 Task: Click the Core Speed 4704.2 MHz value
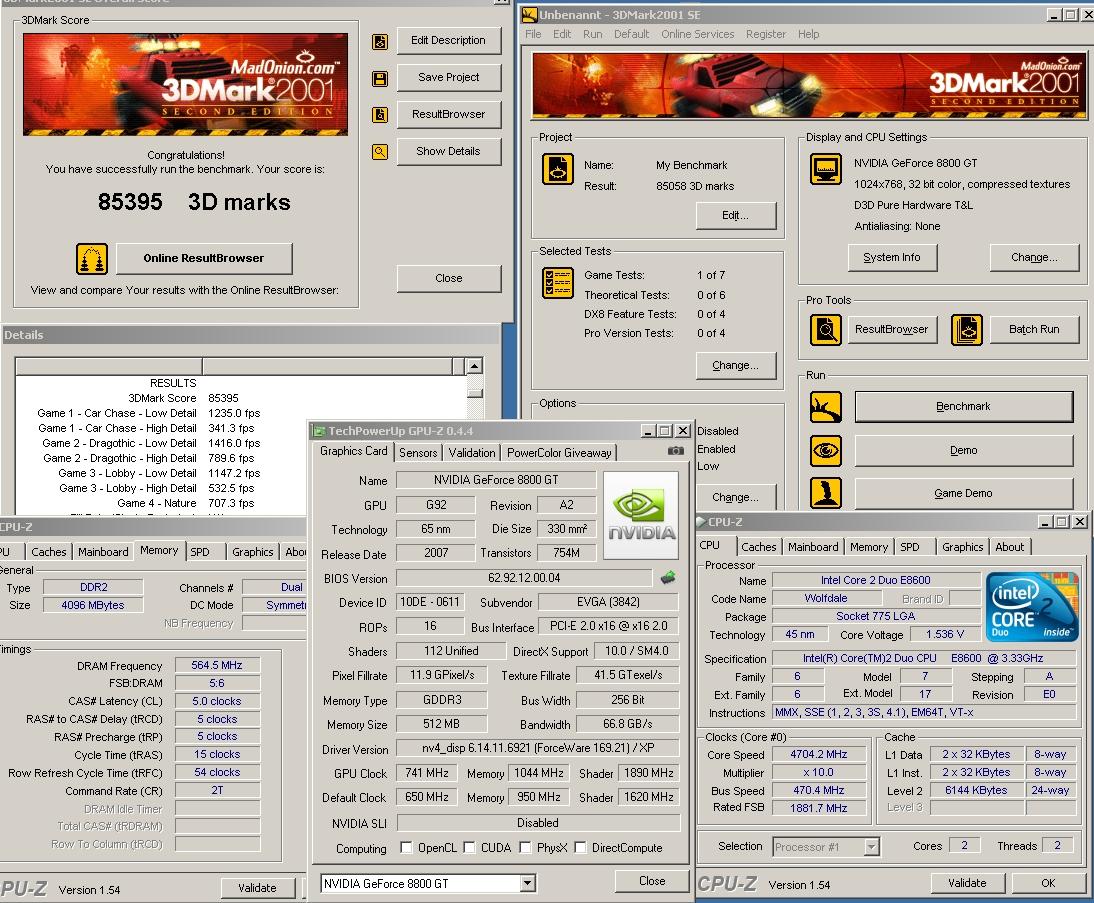819,754
